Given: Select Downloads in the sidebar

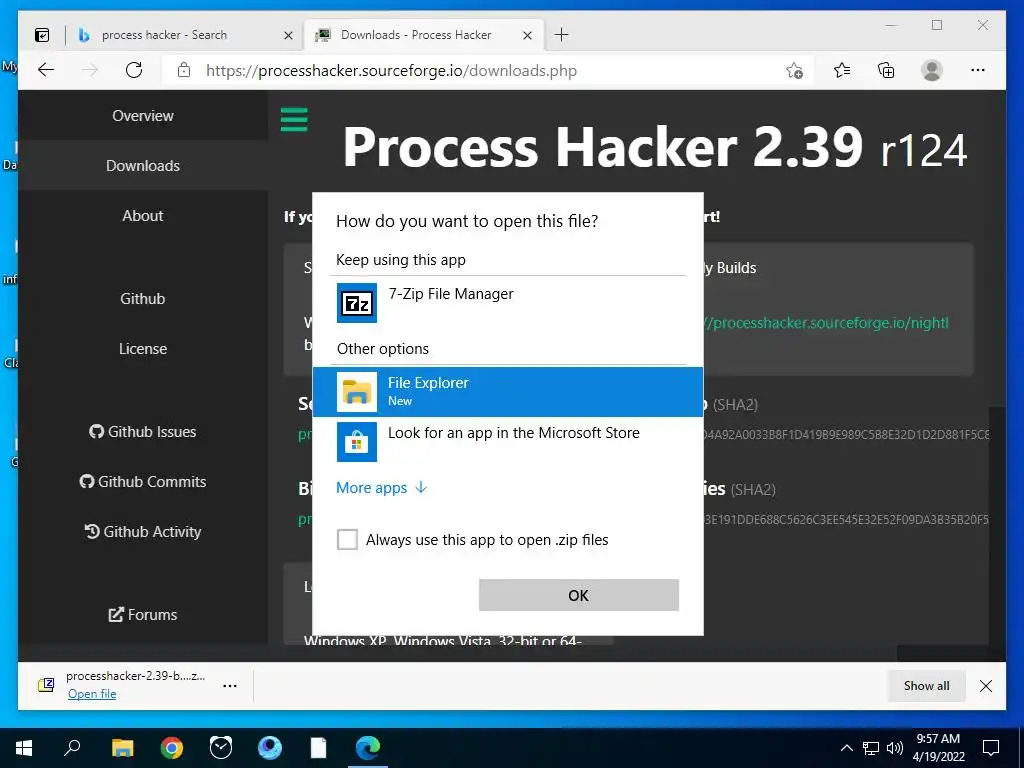Looking at the screenshot, I should 143,166.
